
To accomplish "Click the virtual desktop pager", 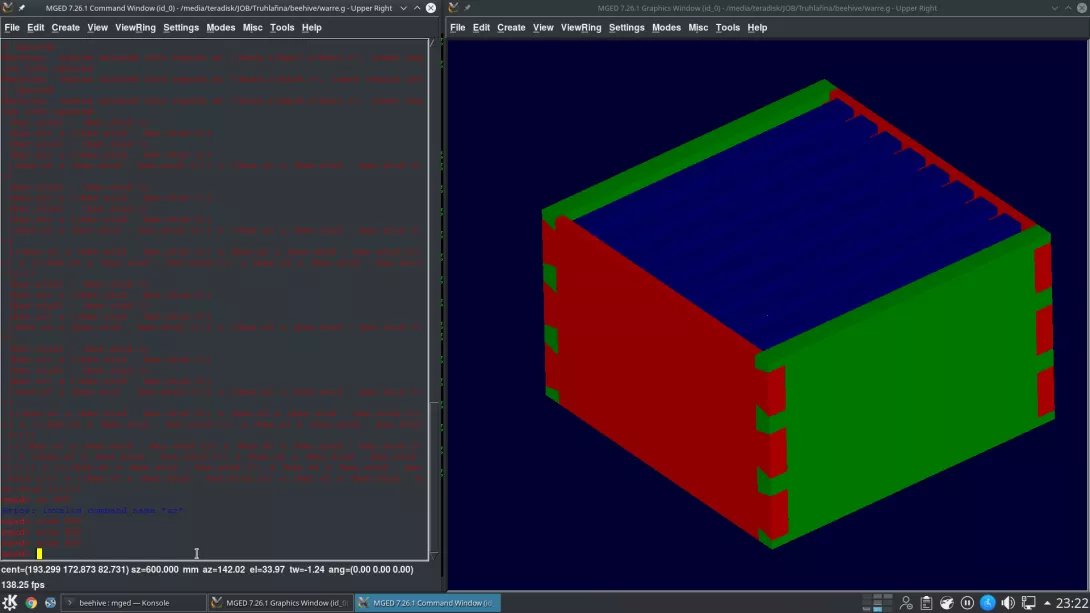I will (x=877, y=603).
